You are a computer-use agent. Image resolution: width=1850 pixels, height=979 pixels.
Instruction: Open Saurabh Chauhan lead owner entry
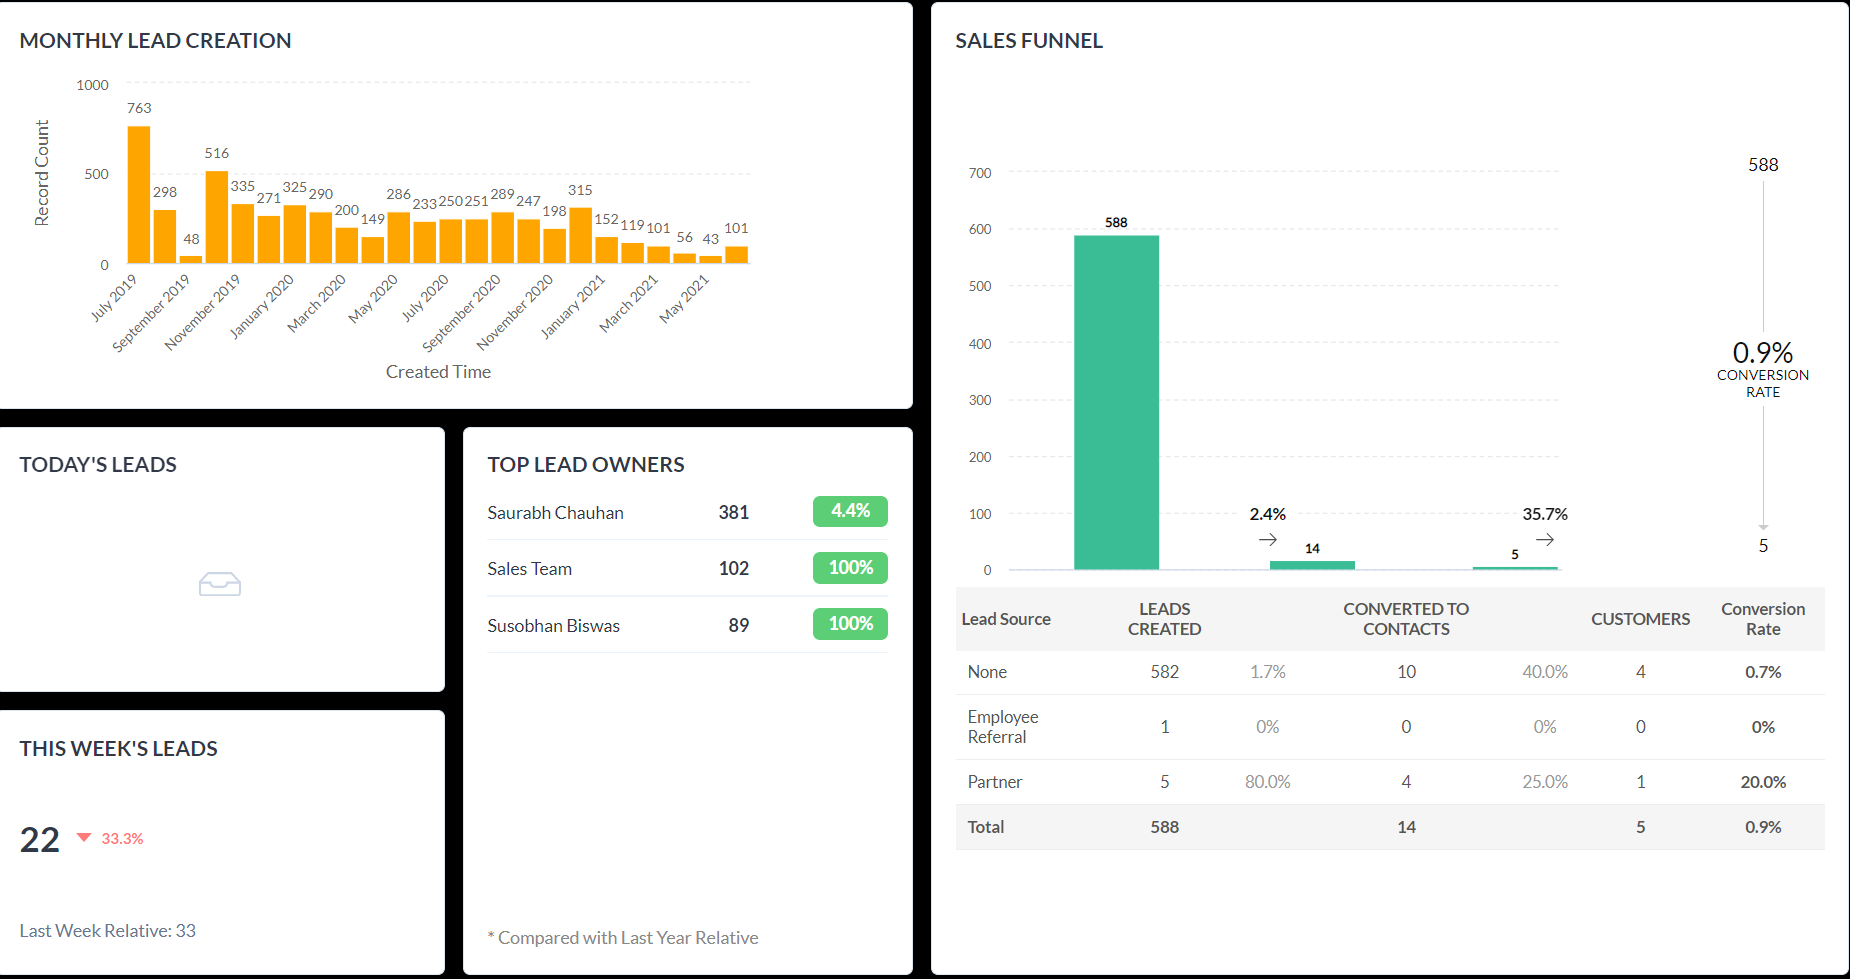tap(555, 513)
